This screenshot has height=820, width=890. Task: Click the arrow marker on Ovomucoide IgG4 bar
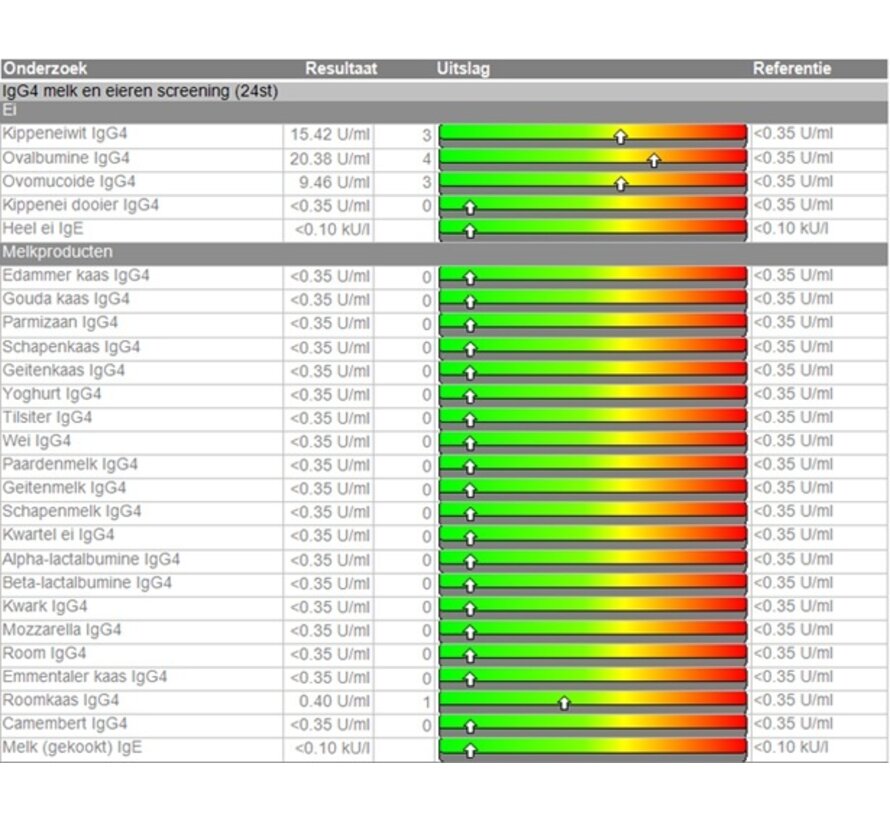pos(620,183)
